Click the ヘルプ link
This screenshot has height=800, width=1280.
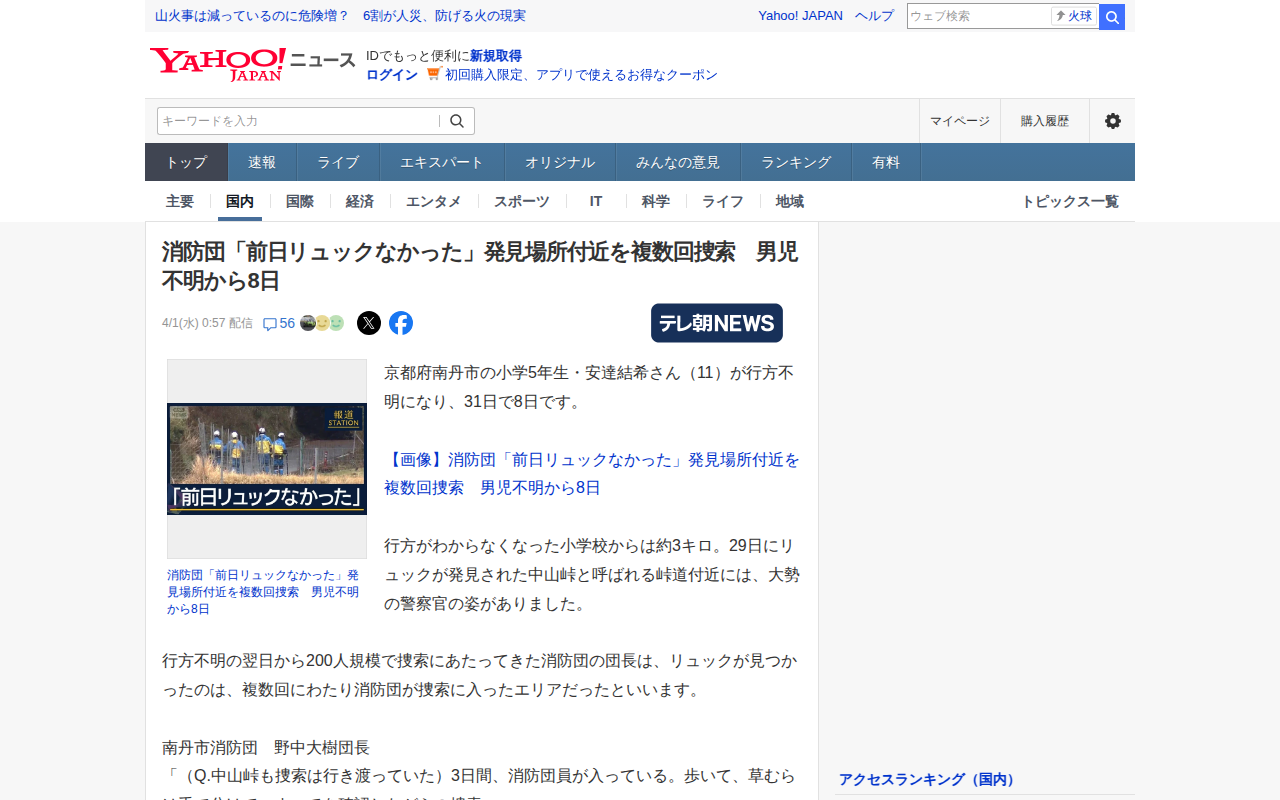[875, 16]
